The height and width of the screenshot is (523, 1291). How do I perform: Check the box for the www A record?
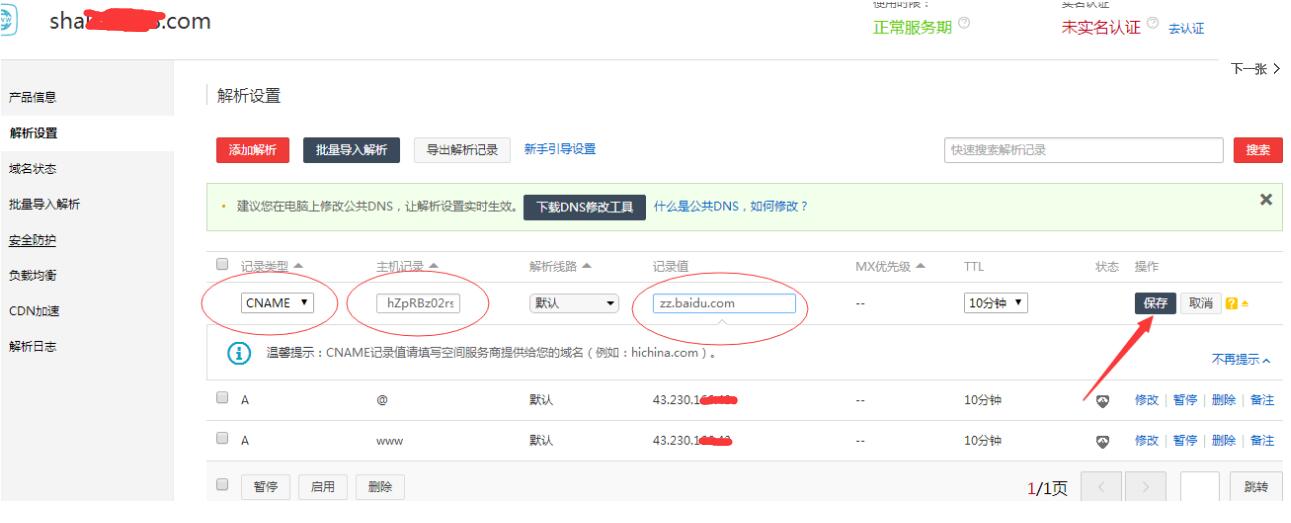point(223,440)
